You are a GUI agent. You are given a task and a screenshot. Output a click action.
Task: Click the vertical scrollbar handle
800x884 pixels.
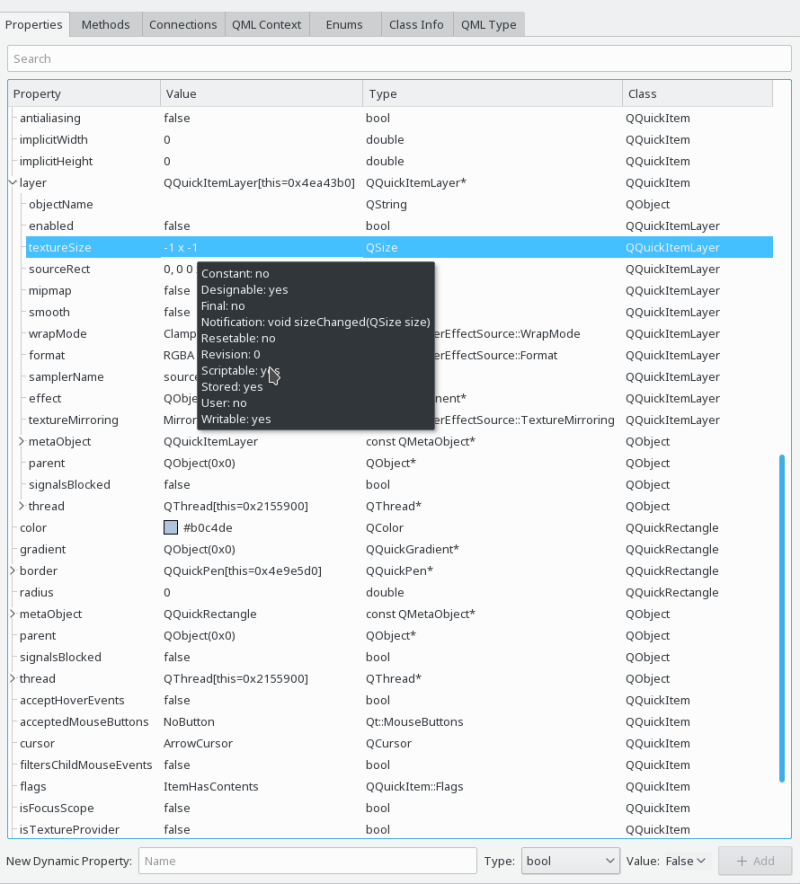click(x=782, y=618)
